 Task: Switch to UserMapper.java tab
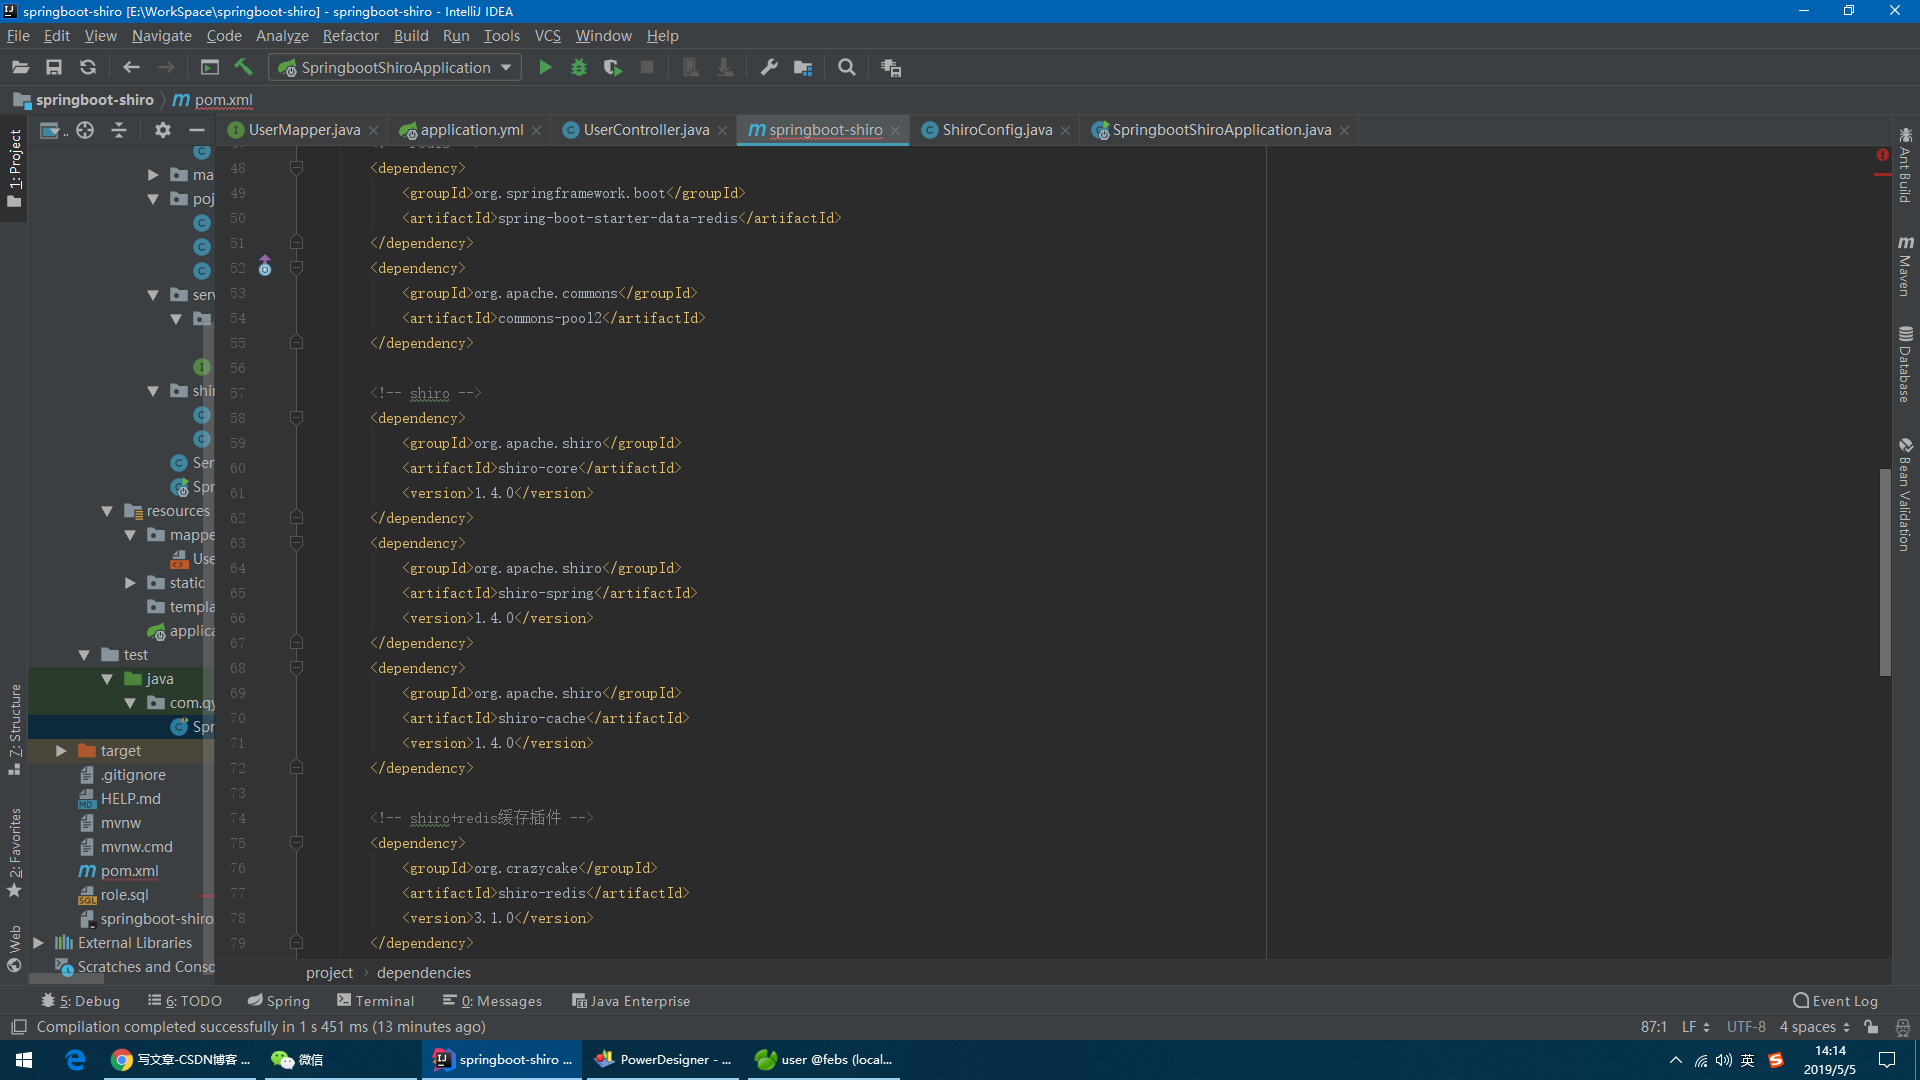click(304, 130)
